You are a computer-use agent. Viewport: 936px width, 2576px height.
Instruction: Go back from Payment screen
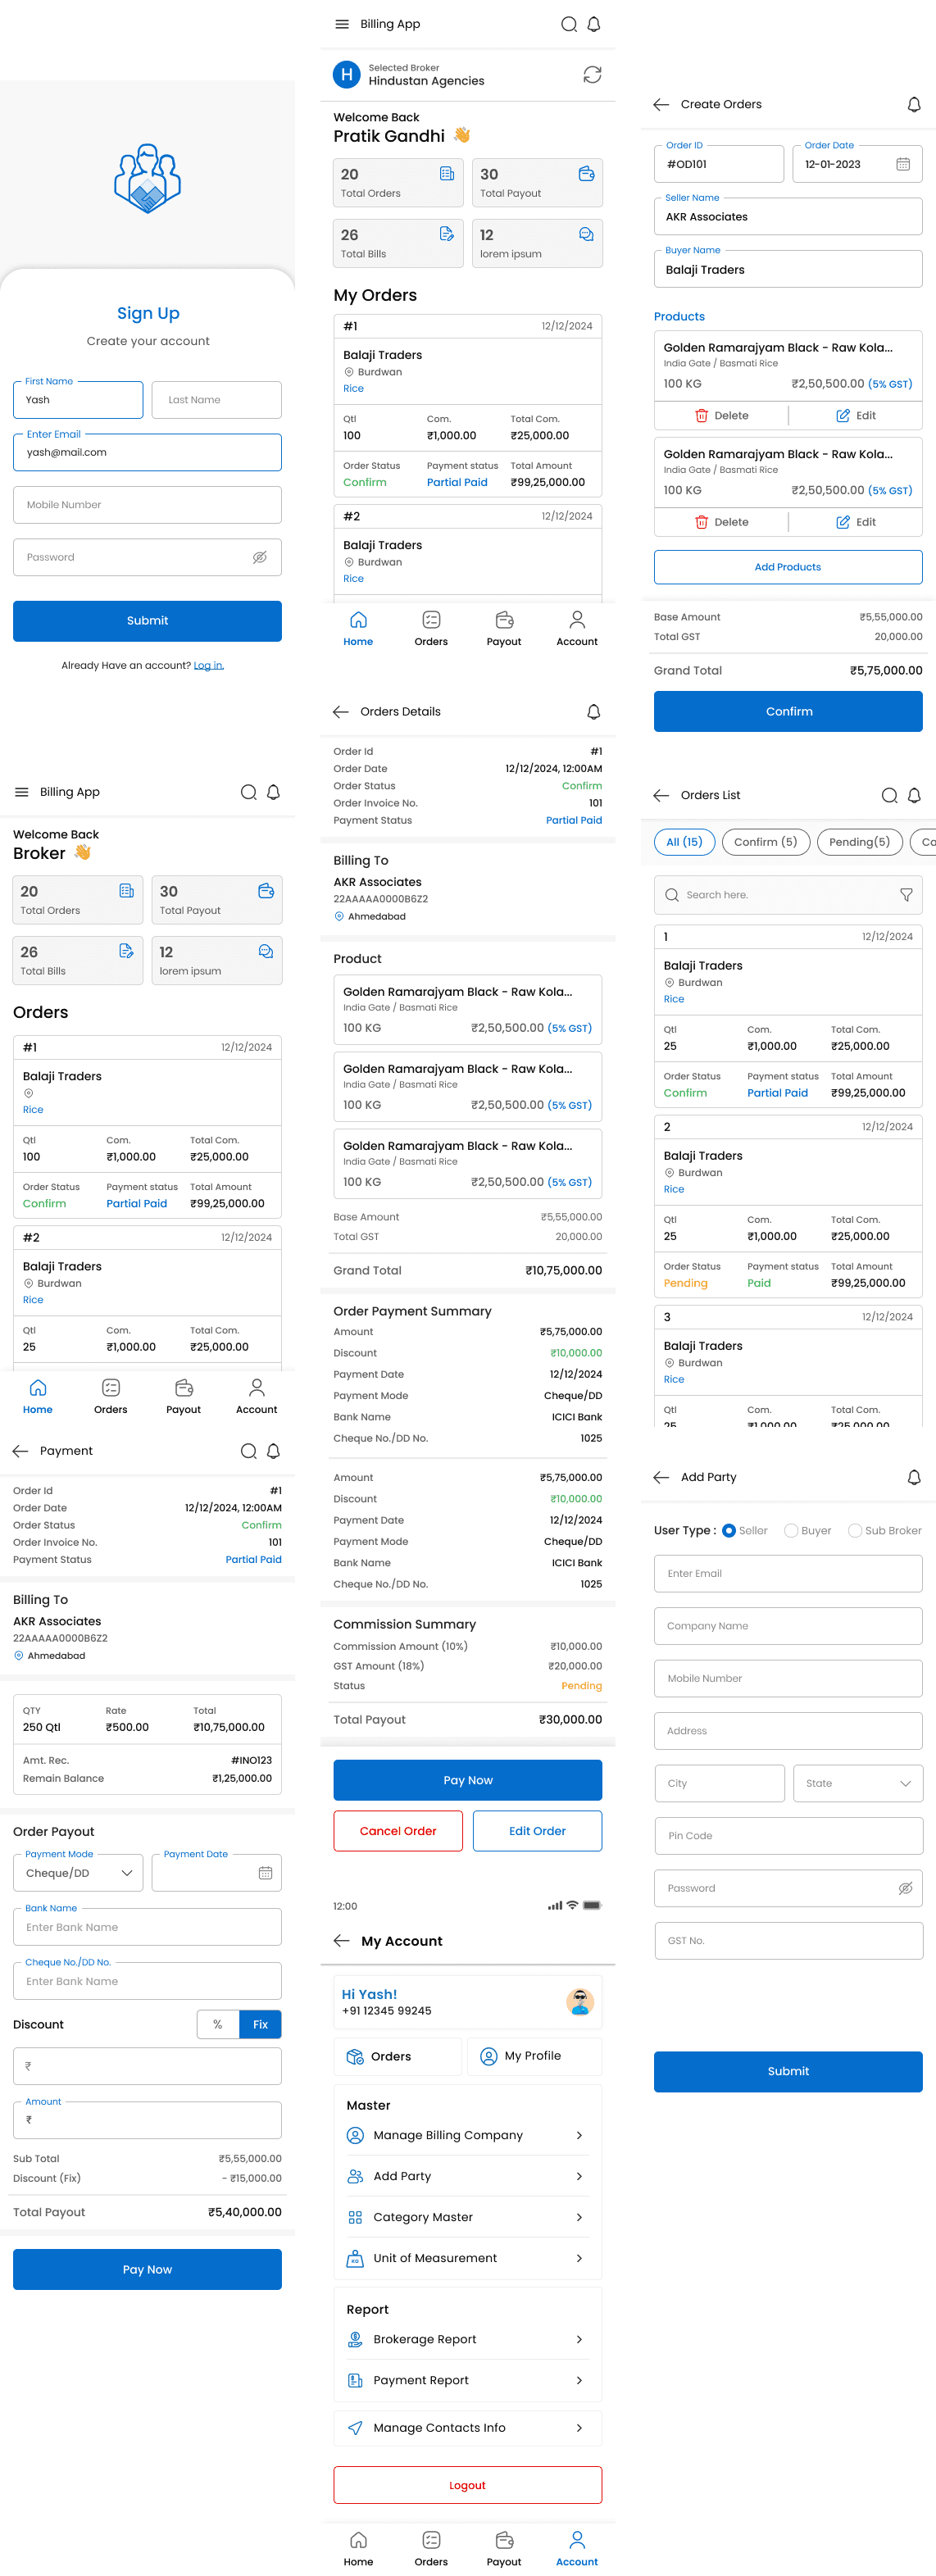[x=20, y=1451]
